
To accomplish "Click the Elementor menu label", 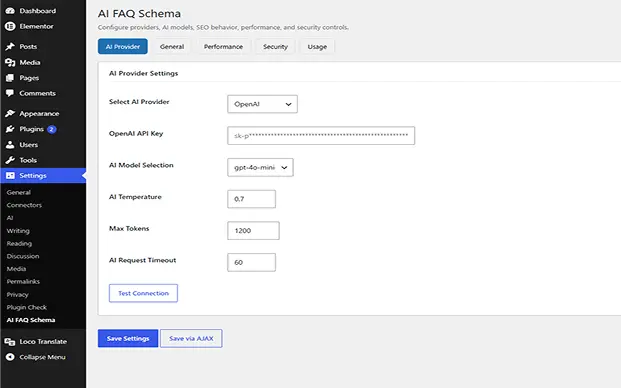I will click(x=36, y=26).
